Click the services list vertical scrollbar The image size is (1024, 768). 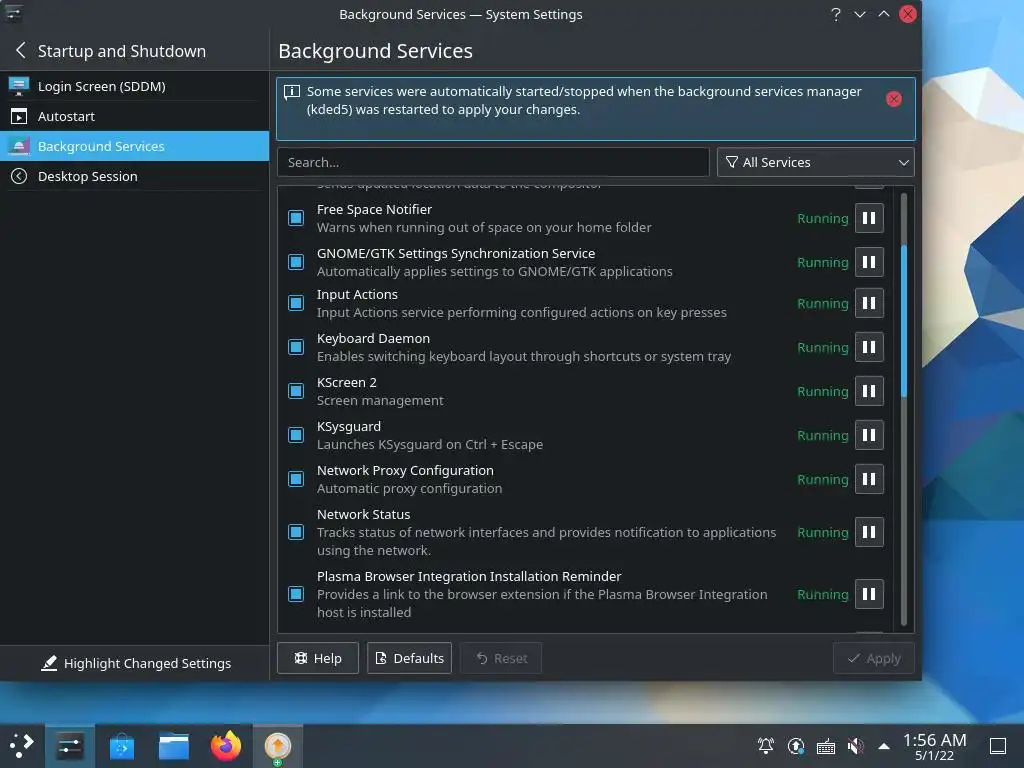(904, 321)
